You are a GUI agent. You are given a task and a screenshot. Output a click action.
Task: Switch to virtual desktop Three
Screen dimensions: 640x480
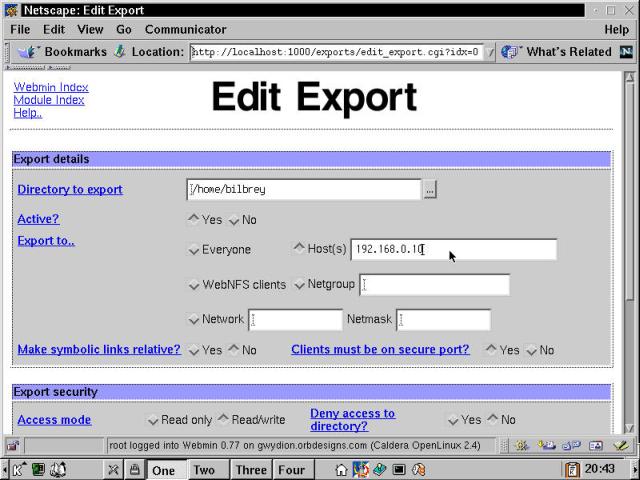click(251, 470)
